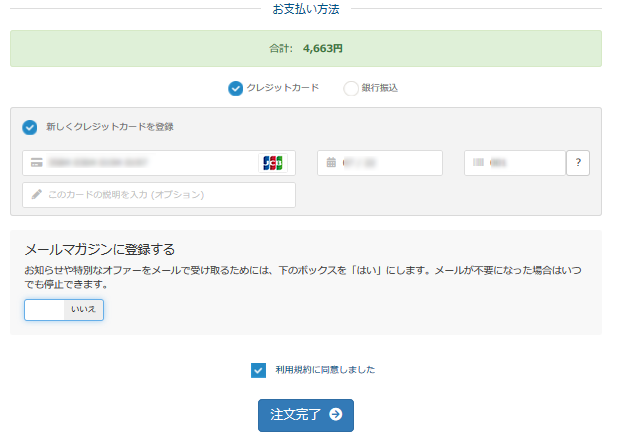
Task: Choose 新しくクレジットカードを登録 option
Action: pyautogui.click(x=30, y=127)
